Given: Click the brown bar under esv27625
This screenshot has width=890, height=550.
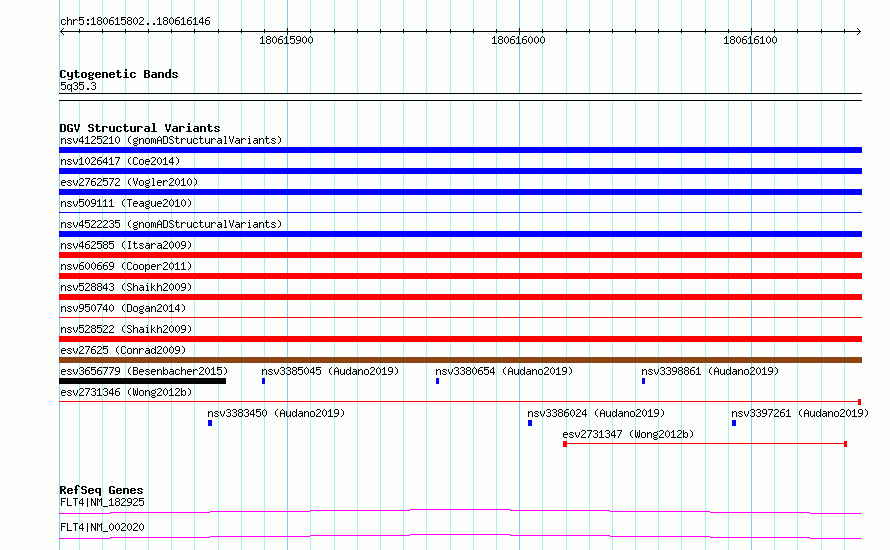Looking at the screenshot, I should pos(460,360).
